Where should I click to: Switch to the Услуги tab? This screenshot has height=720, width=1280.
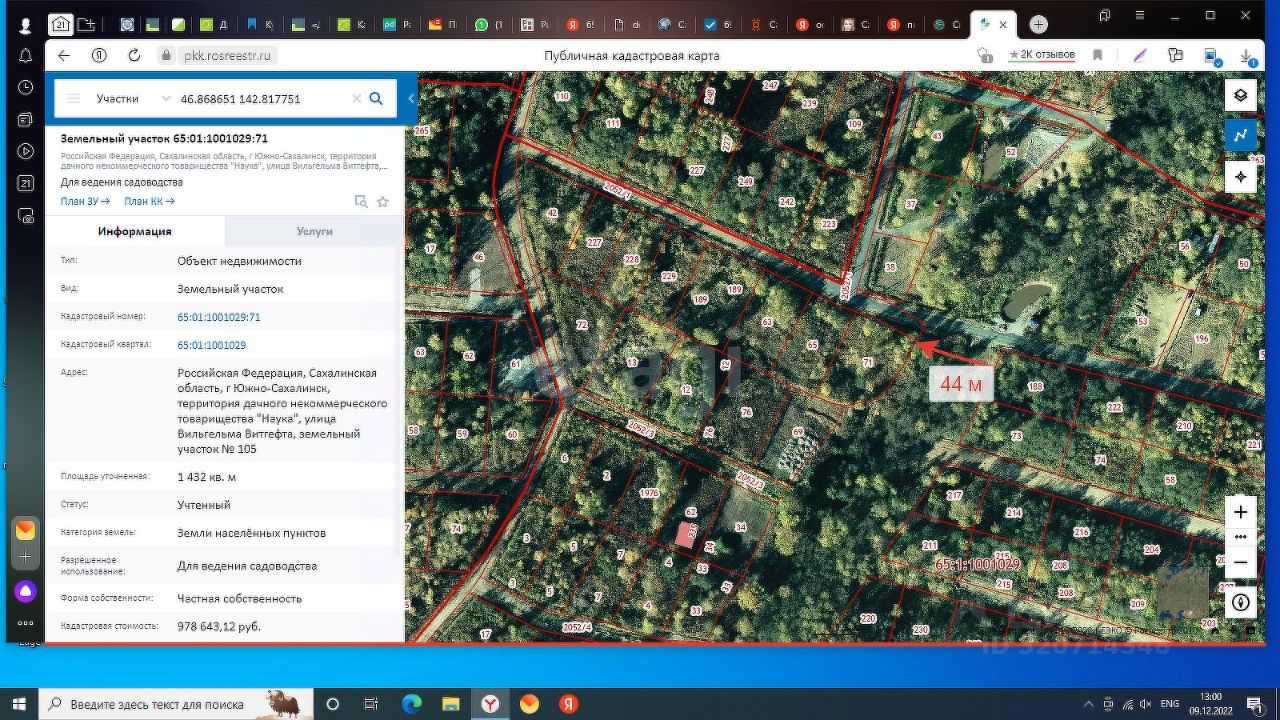tap(314, 231)
